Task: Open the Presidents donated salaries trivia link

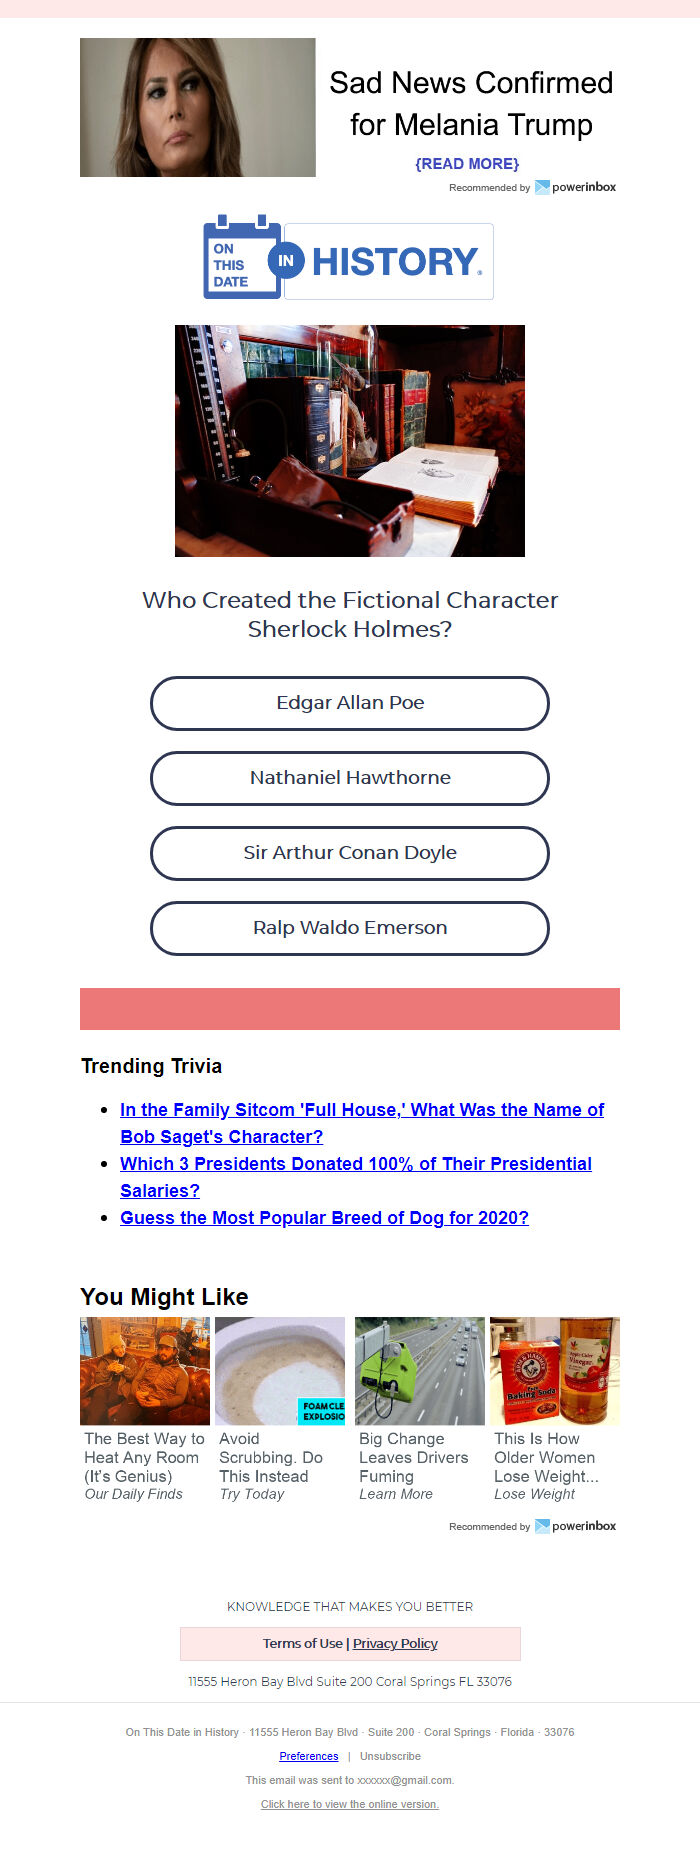Action: 356,1177
